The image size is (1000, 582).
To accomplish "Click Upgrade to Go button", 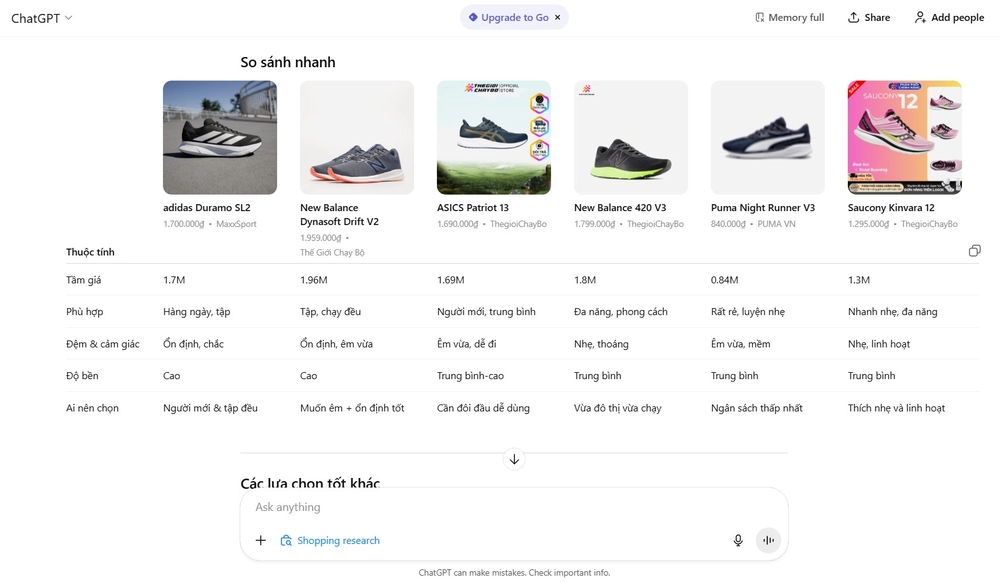I will 508,18.
